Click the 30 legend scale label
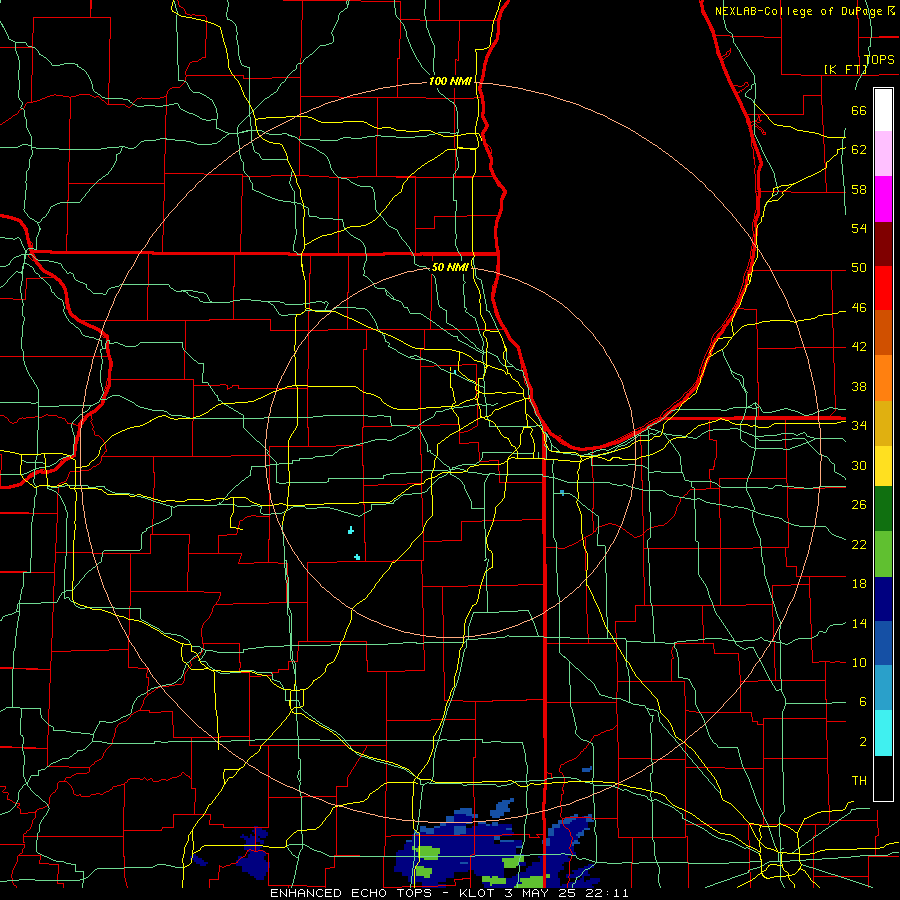900x900 pixels. coord(859,465)
